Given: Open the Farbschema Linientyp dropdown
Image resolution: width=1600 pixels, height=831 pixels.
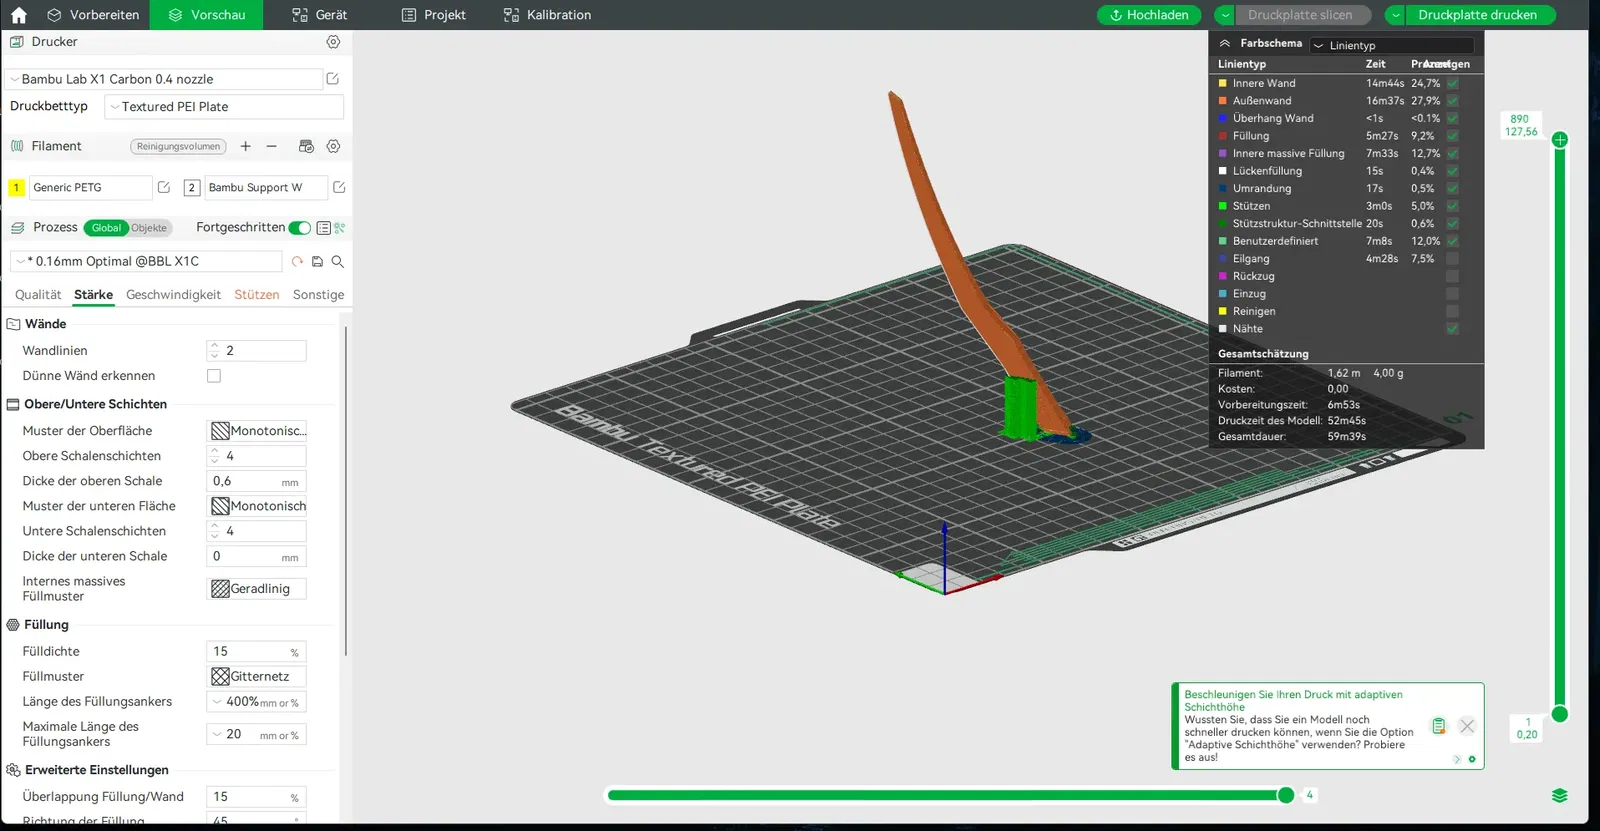Looking at the screenshot, I should point(1390,46).
